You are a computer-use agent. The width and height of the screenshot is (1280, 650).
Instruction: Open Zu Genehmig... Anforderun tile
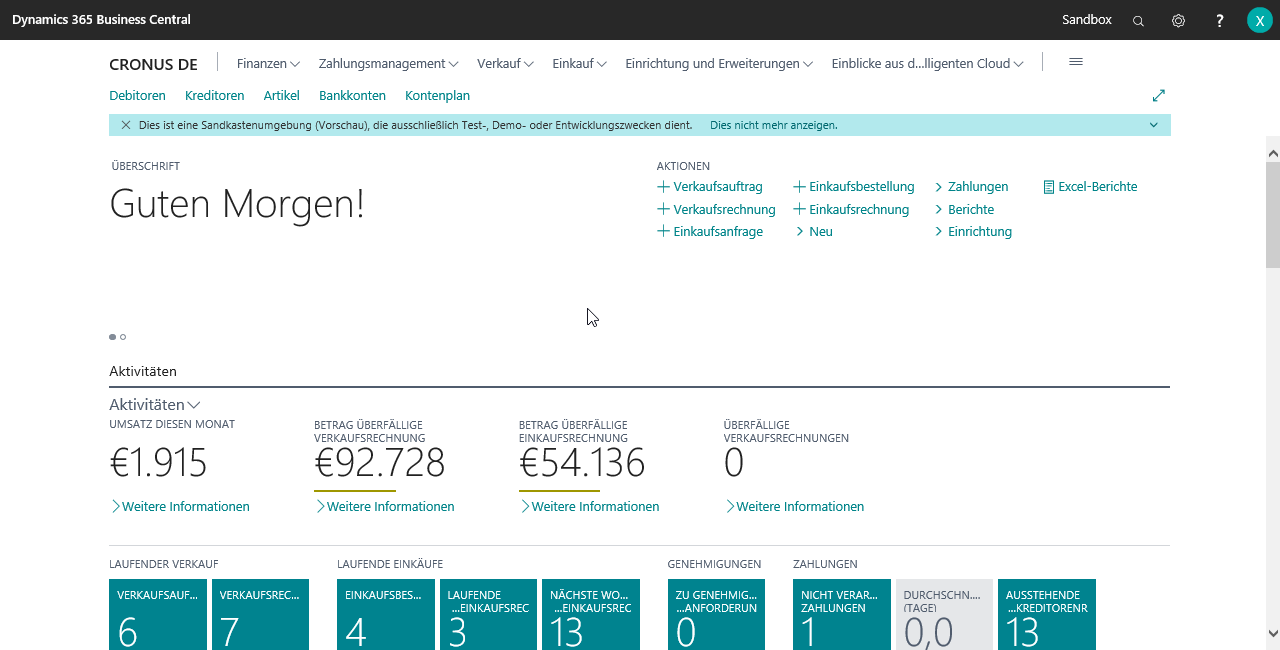click(x=716, y=614)
